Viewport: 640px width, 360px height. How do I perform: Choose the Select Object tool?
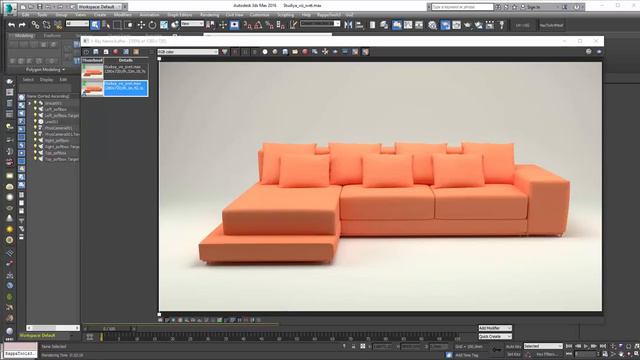(x=95, y=25)
